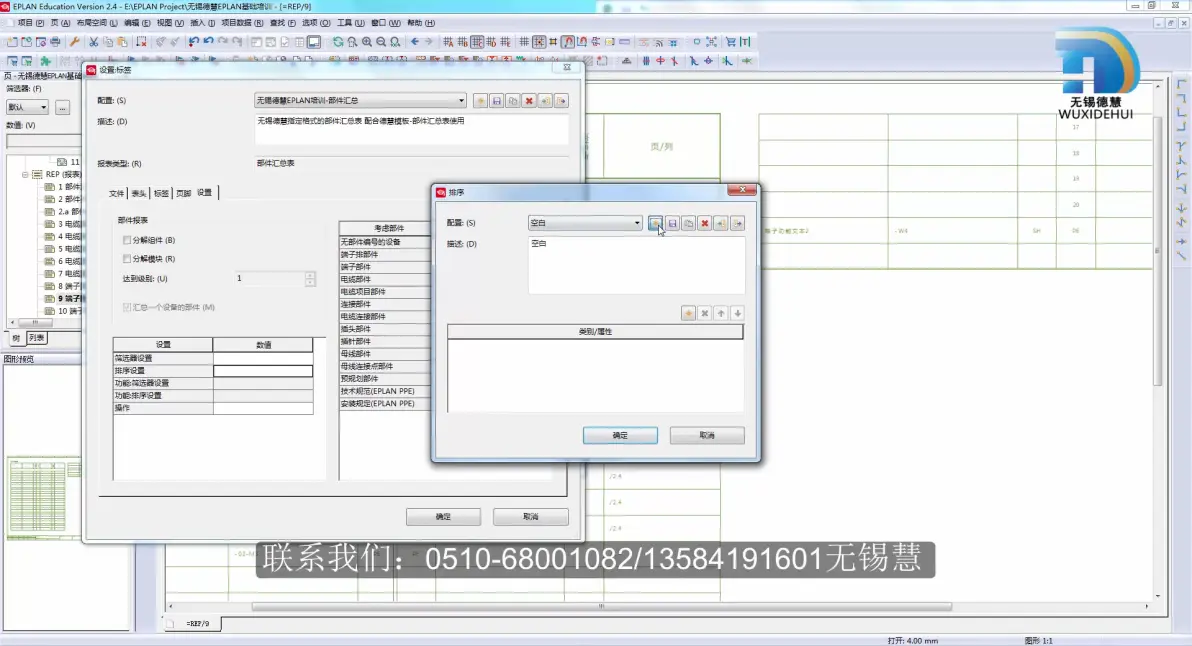Click Save icon in 排序 dialog
1192x646 pixels.
pos(672,223)
